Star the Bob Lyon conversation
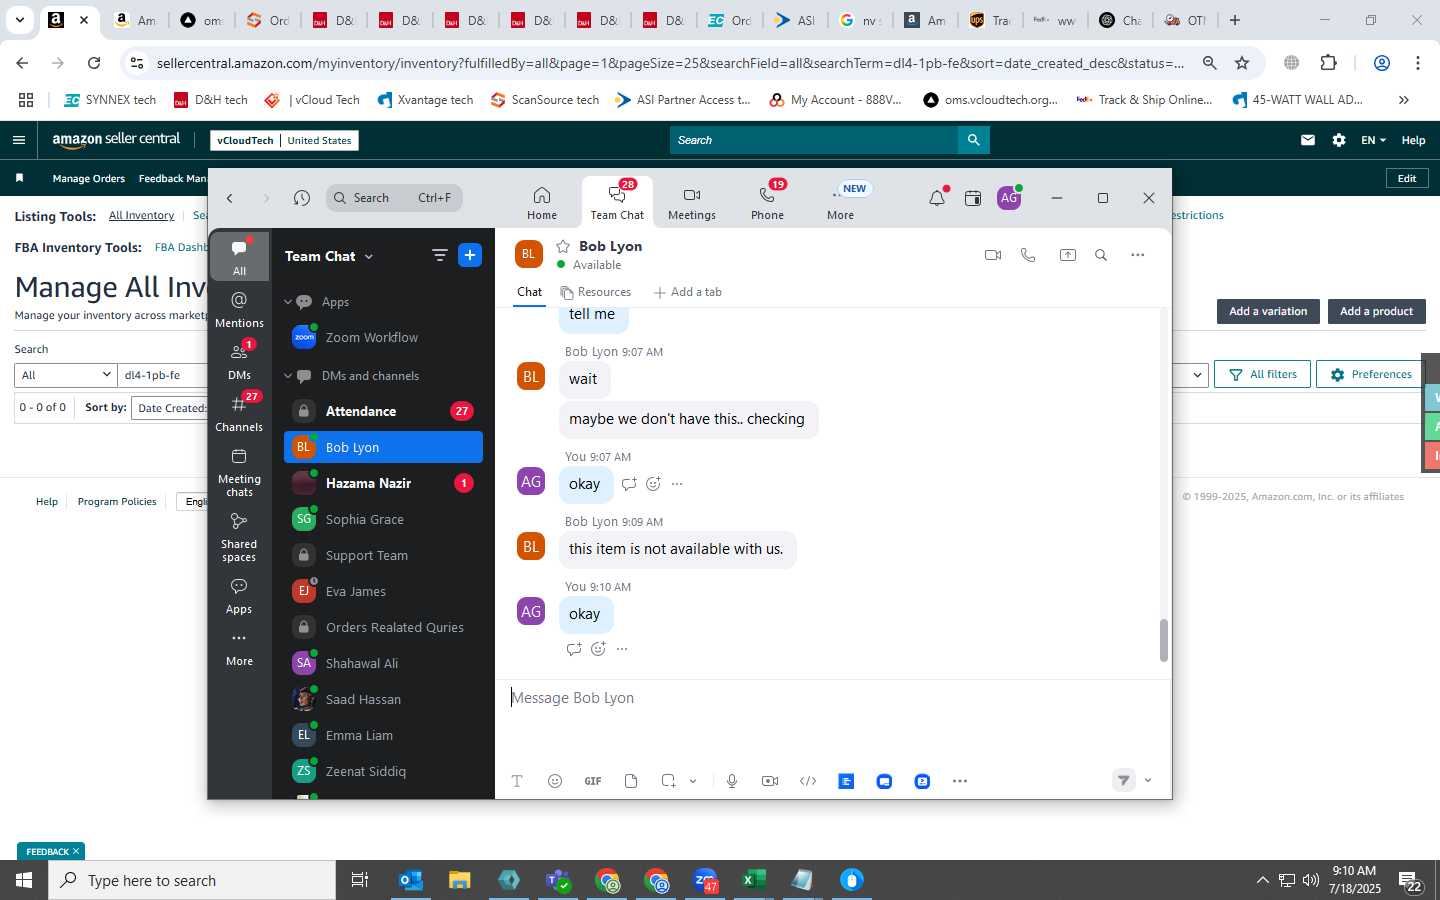The image size is (1440, 900). point(563,246)
